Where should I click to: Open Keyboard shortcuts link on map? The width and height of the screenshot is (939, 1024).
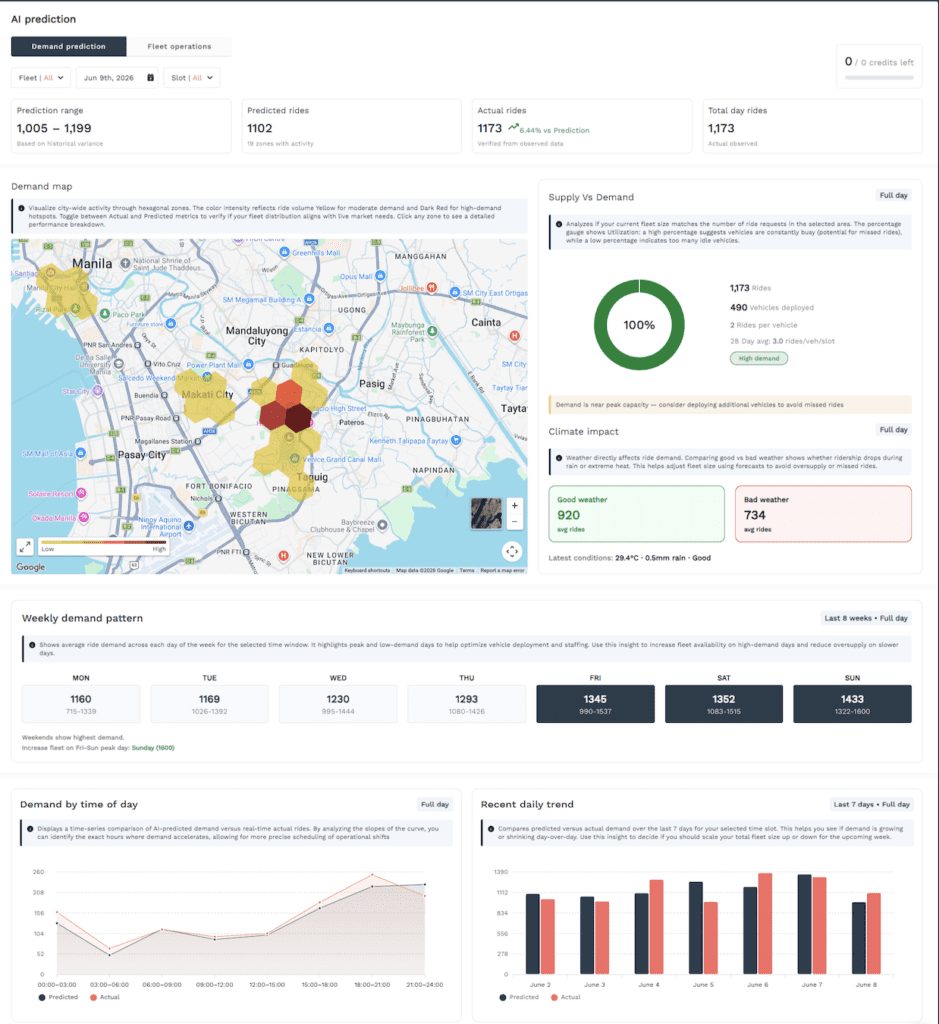pyautogui.click(x=367, y=570)
